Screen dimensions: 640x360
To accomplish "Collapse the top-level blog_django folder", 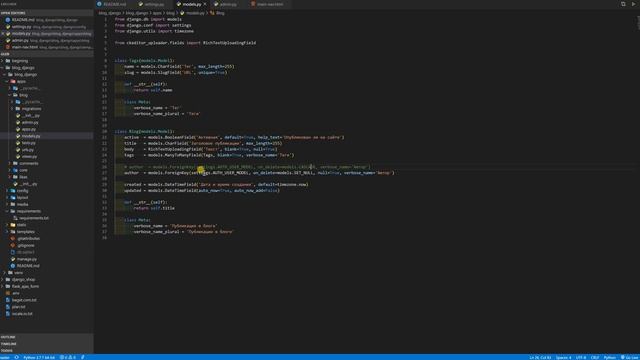I will [x=47, y=68].
